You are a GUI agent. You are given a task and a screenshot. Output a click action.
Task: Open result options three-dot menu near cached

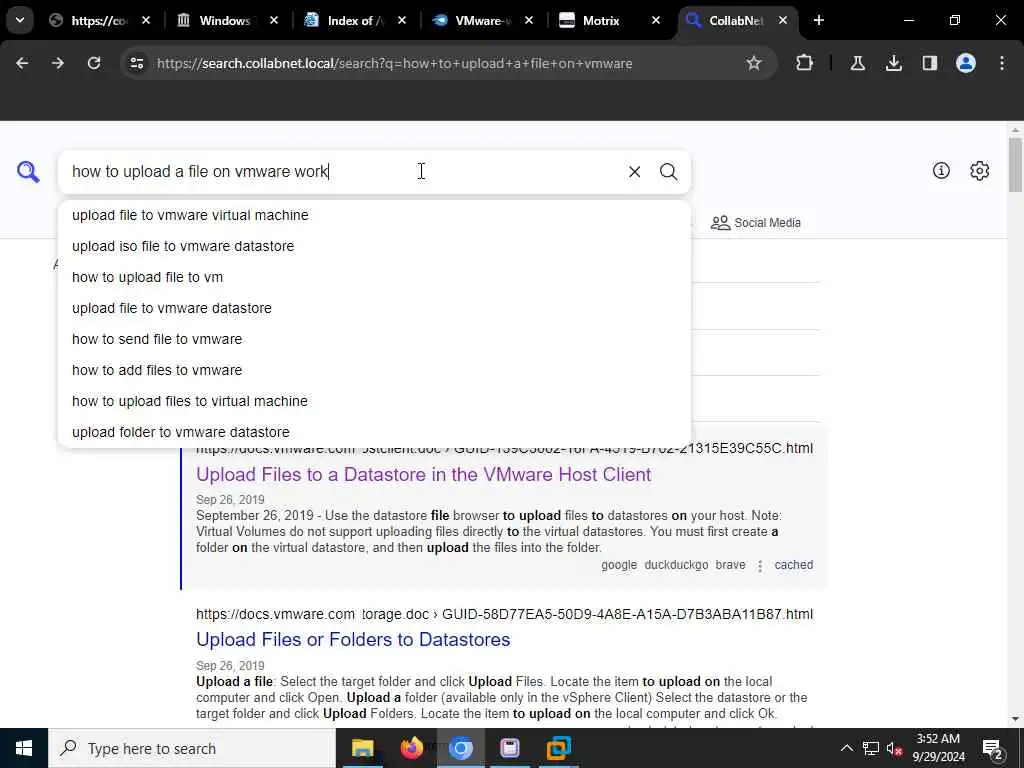tap(760, 566)
